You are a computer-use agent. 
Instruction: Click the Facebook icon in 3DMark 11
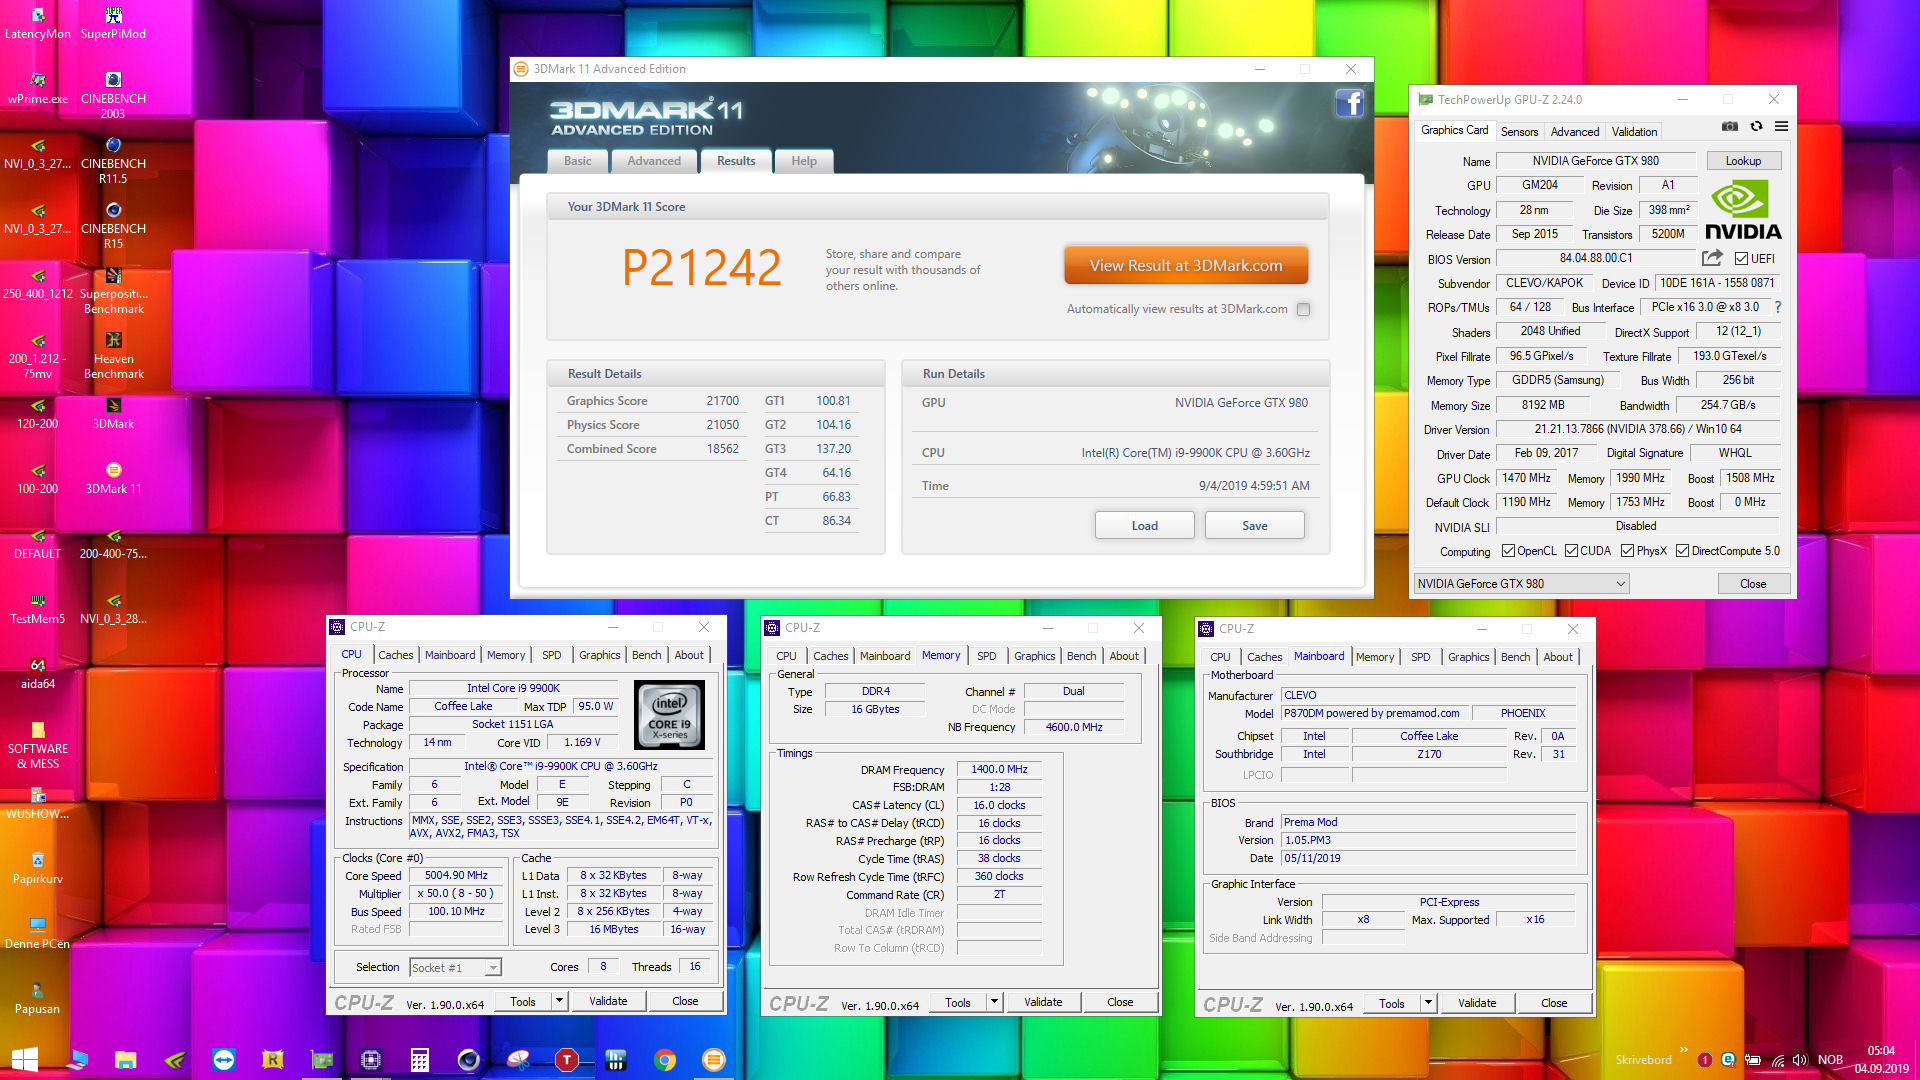point(1349,102)
